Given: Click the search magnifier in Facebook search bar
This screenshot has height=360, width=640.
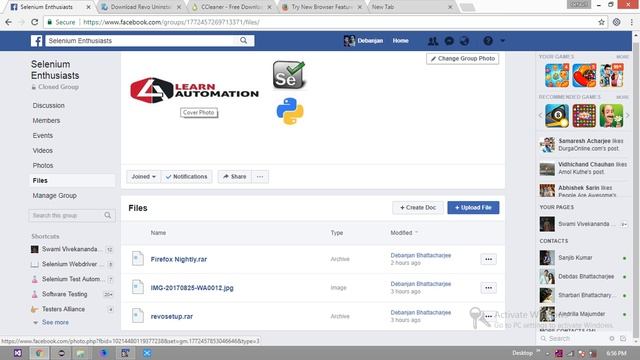Looking at the screenshot, I should (x=244, y=40).
